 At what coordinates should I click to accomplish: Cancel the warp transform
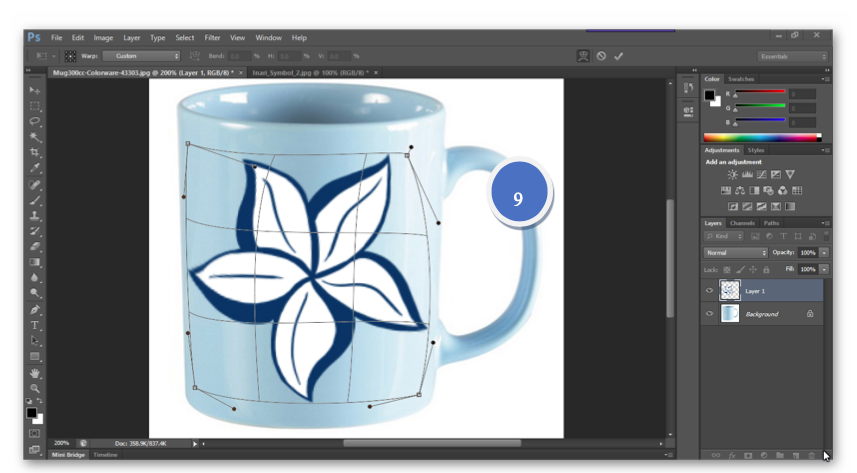(602, 56)
